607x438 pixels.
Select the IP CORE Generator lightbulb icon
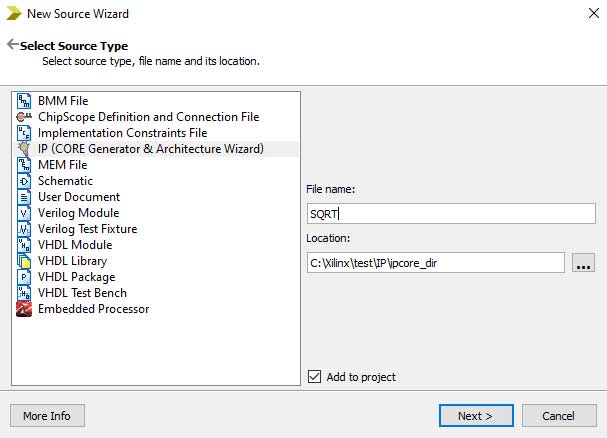[x=25, y=149]
